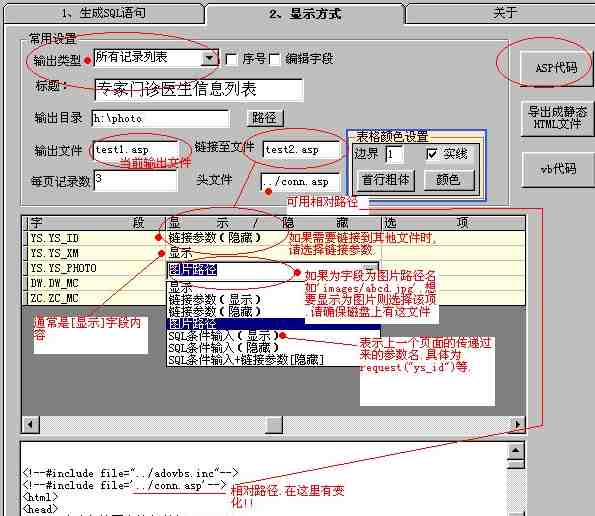The width and height of the screenshot is (595, 516).
Task: Choose SQL条件输入（隐藏）option
Action: coord(223,347)
